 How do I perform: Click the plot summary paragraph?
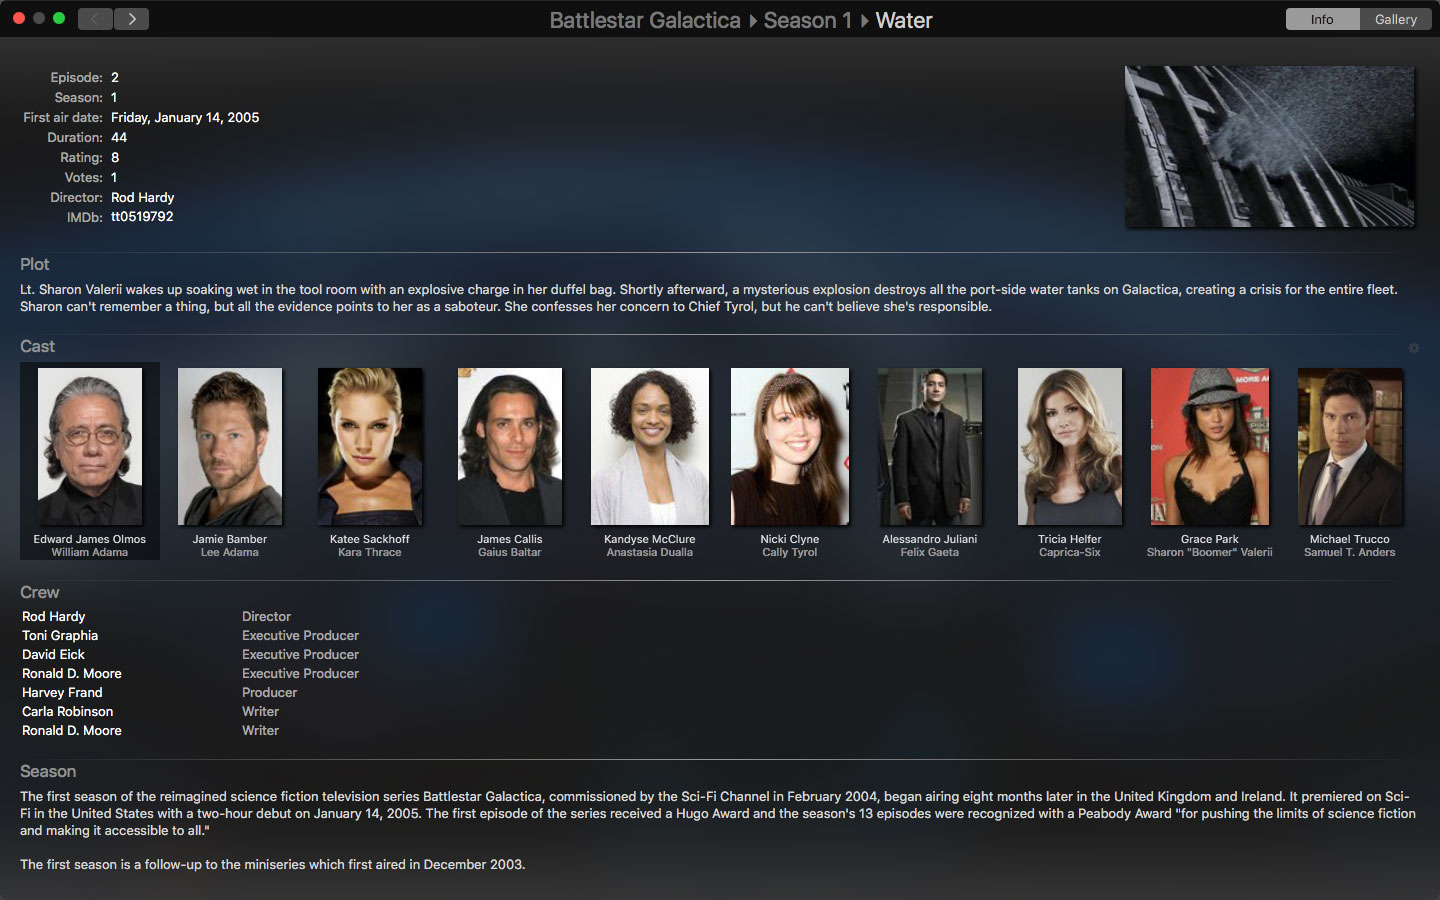click(709, 298)
